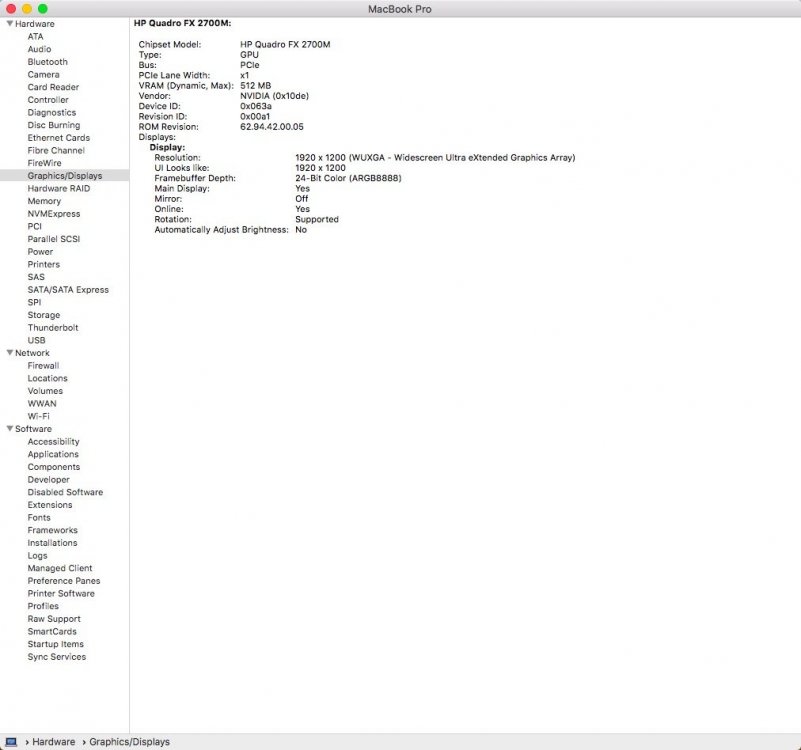Select Managed Client in the sidebar
This screenshot has height=750, width=801.
60,568
